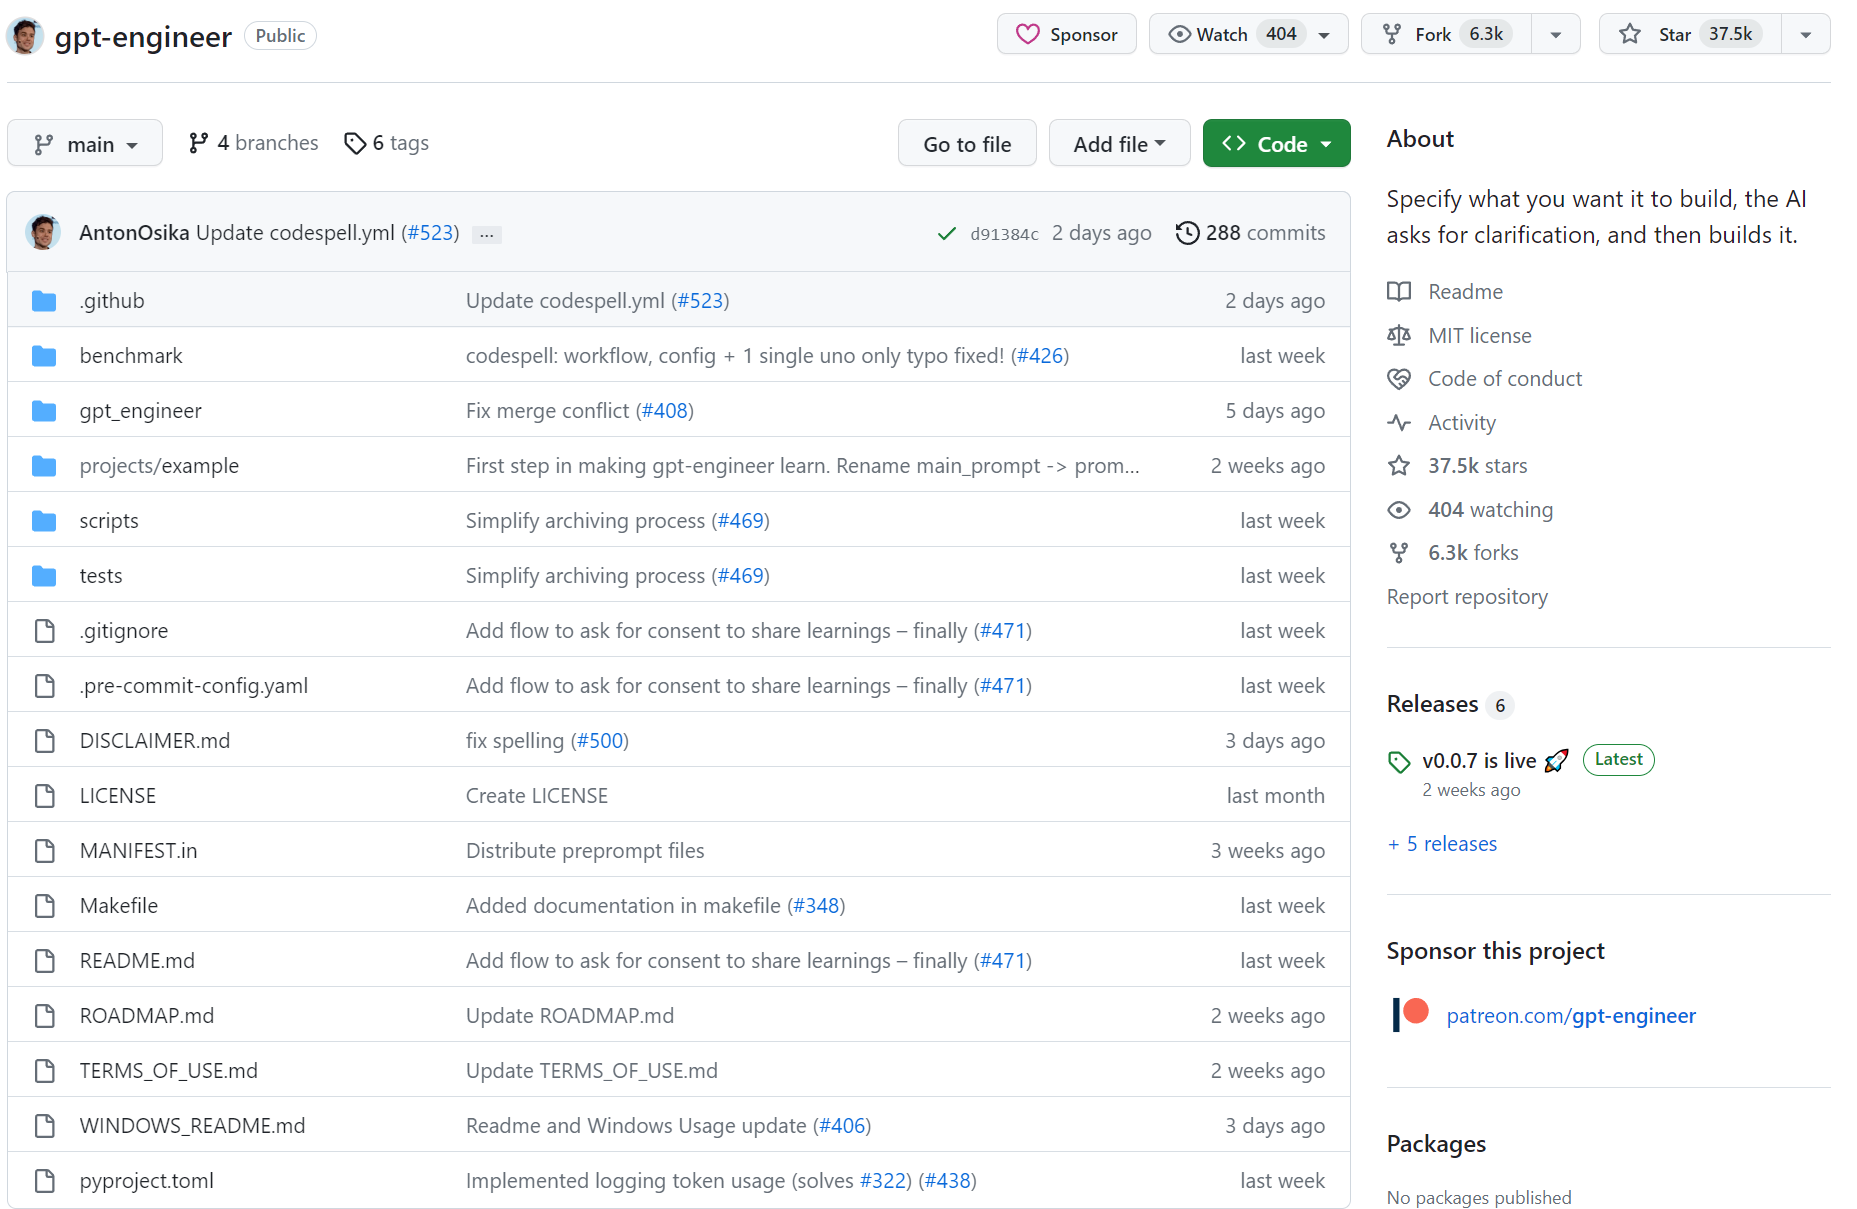Image resolution: width=1857 pixels, height=1209 pixels.
Task: Click the Readme book icon
Action: pos(1399,292)
